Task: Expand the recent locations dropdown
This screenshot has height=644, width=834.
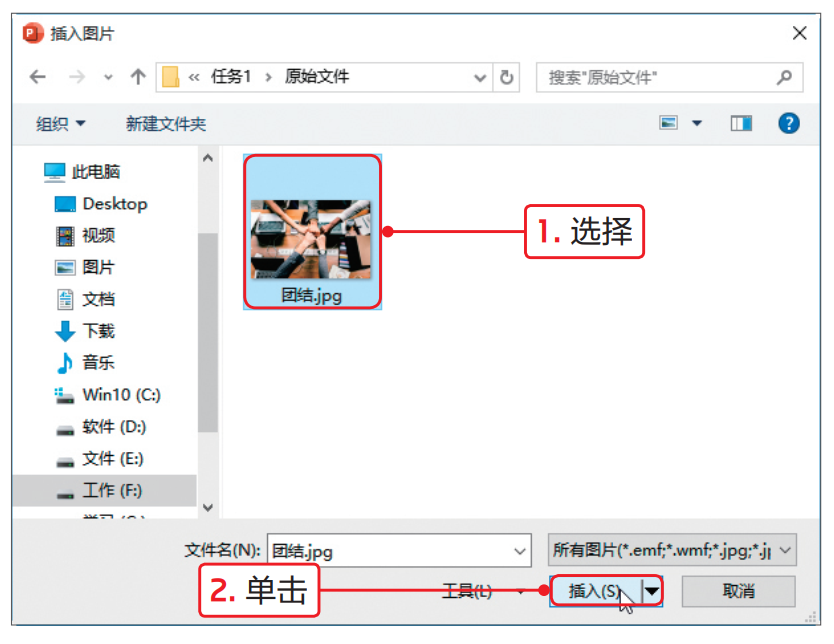Action: click(x=108, y=78)
